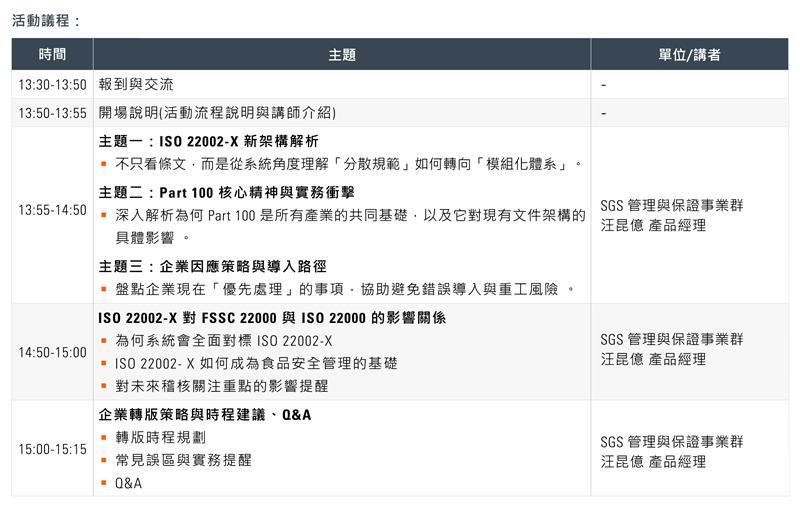Select the 15:00-15:15 time cell
The height and width of the screenshot is (510, 800).
coord(53,450)
